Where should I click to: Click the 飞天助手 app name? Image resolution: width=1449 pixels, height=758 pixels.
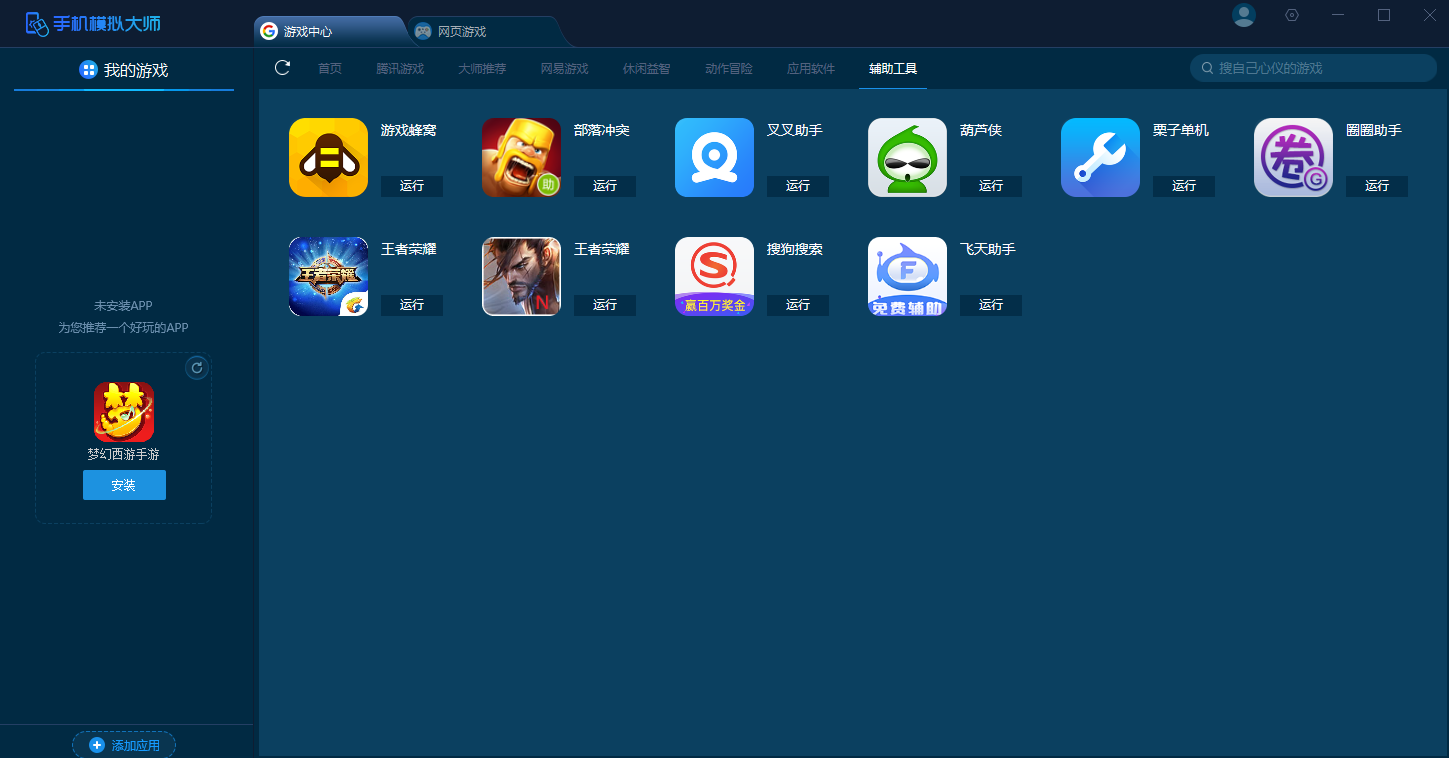[x=988, y=249]
